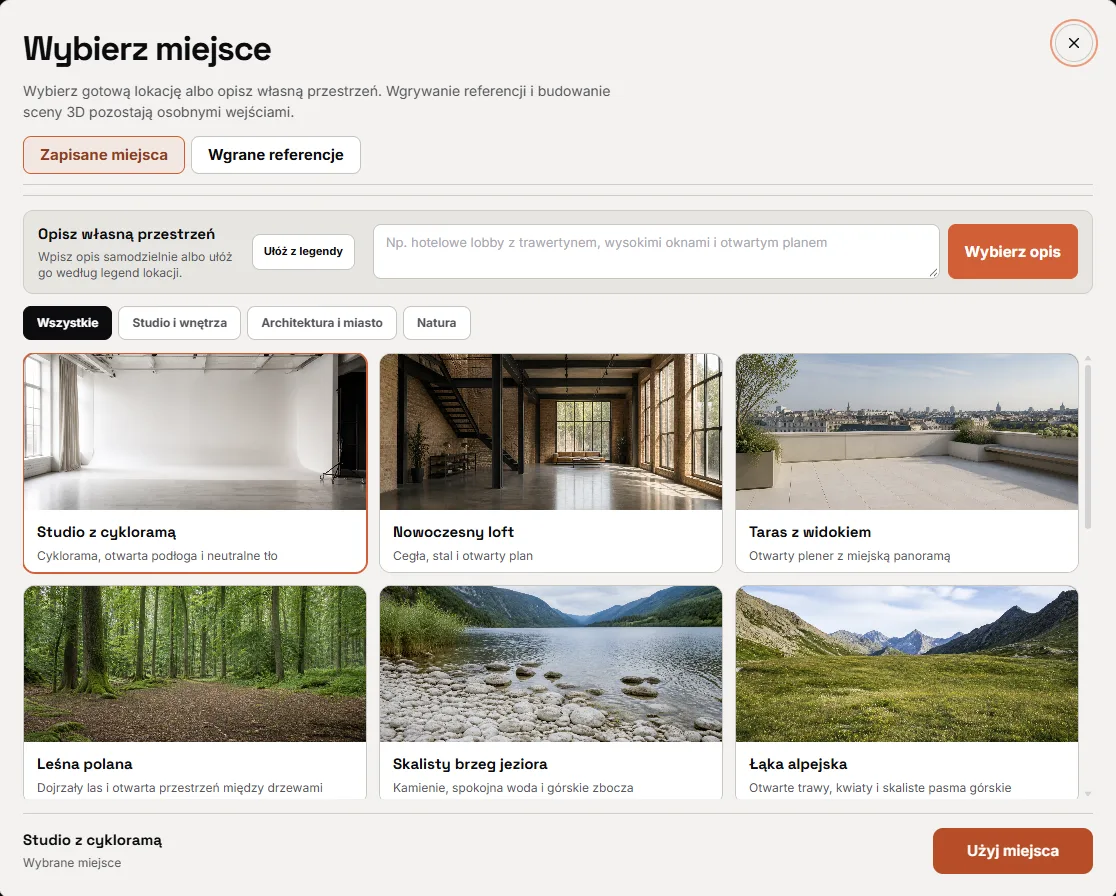This screenshot has width=1116, height=896.
Task: Choose the Skalisty brzeg jeziora thumbnail
Action: [x=551, y=664]
